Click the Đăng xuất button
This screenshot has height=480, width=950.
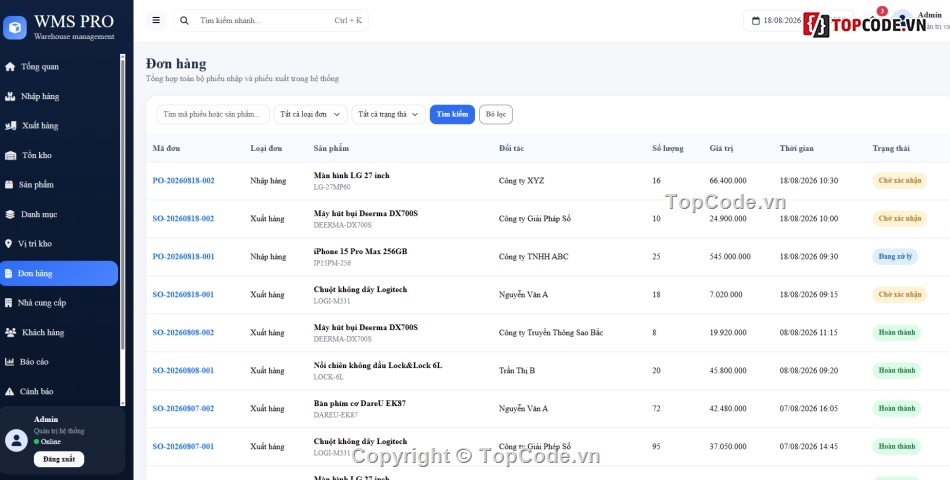(59, 459)
